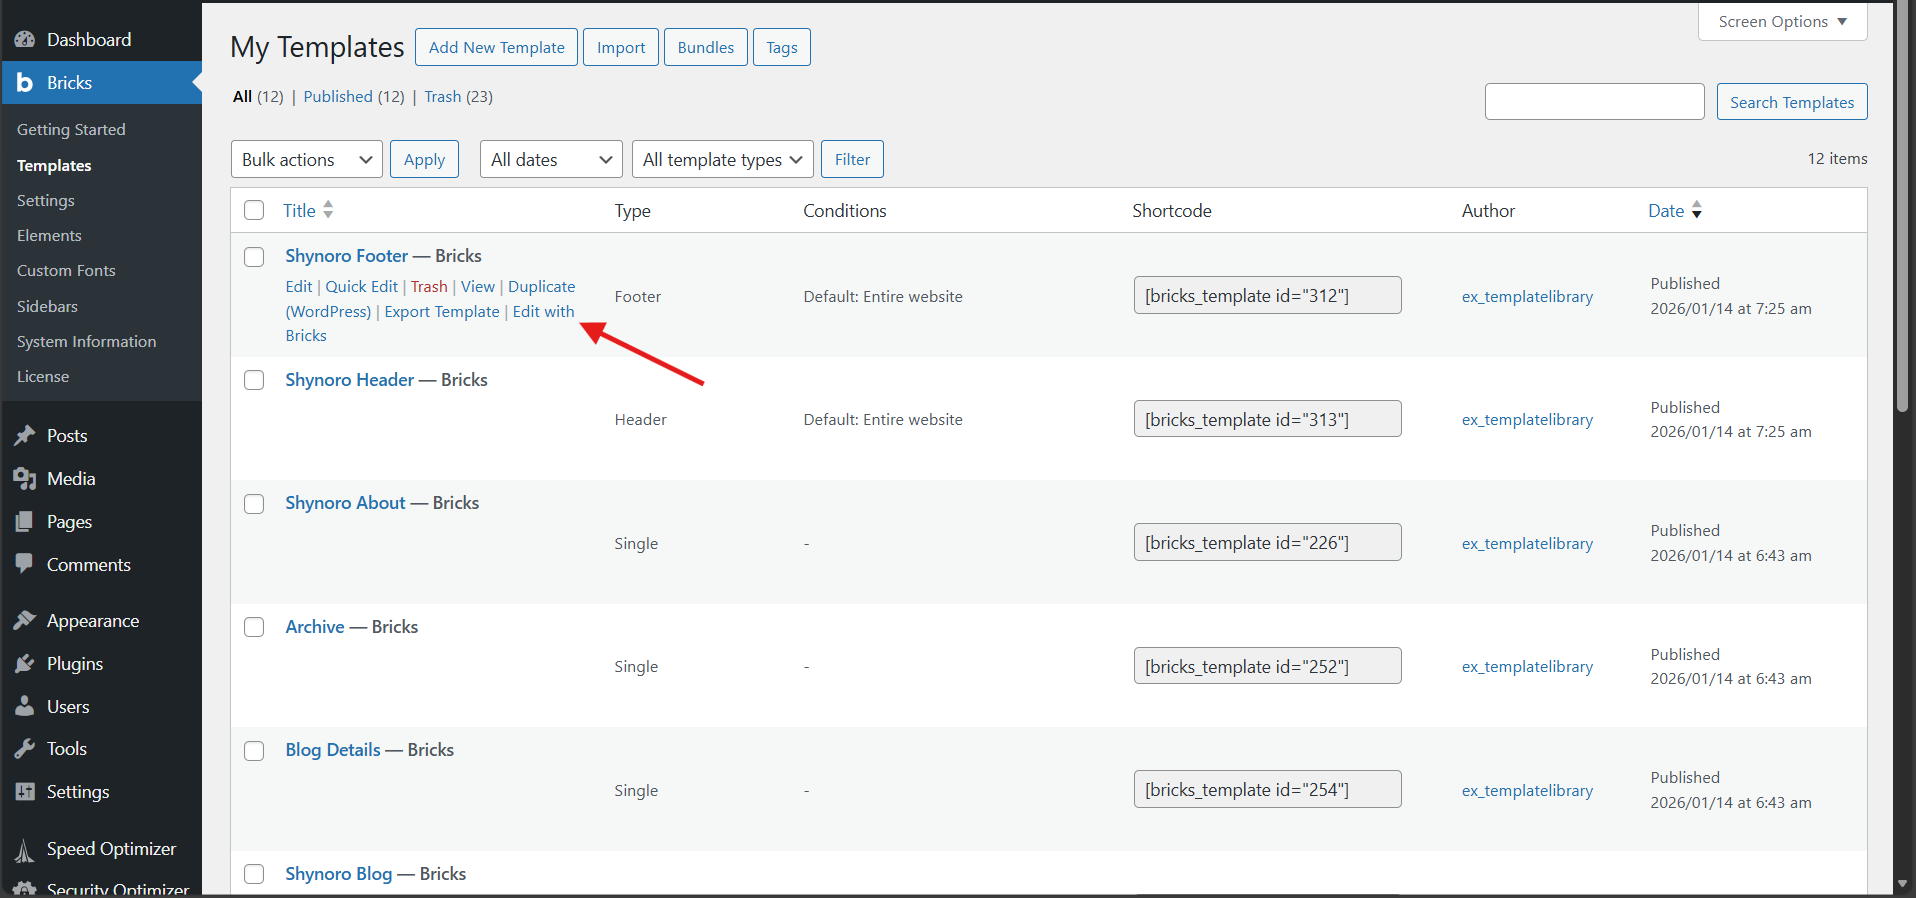1916x898 pixels.
Task: Click Quick Edit for Shynoro Footer
Action: [361, 287]
